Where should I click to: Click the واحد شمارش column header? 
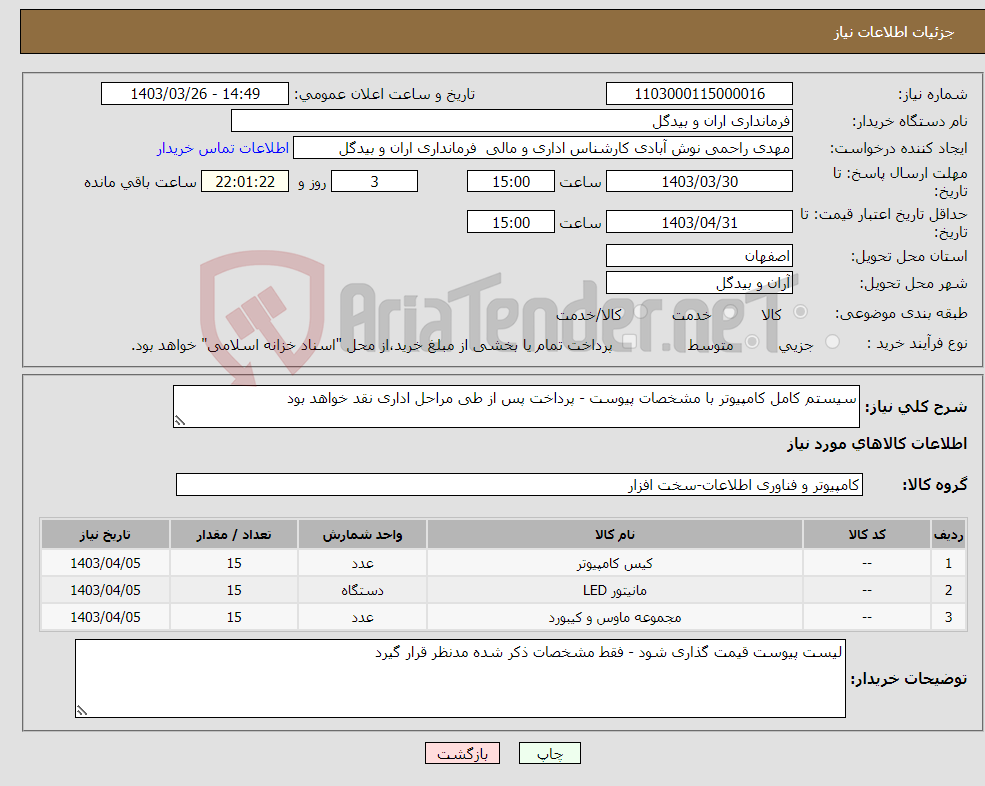[x=362, y=535]
